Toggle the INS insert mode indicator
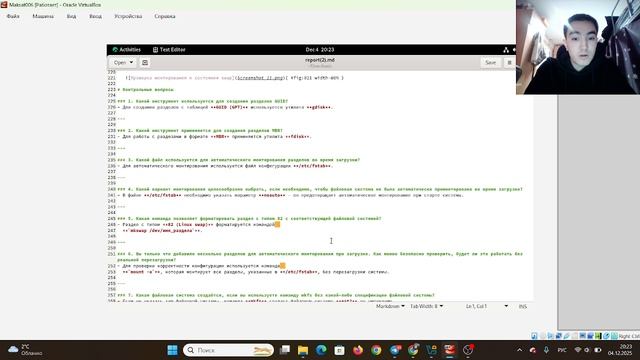This screenshot has height=360, width=640. click(522, 306)
